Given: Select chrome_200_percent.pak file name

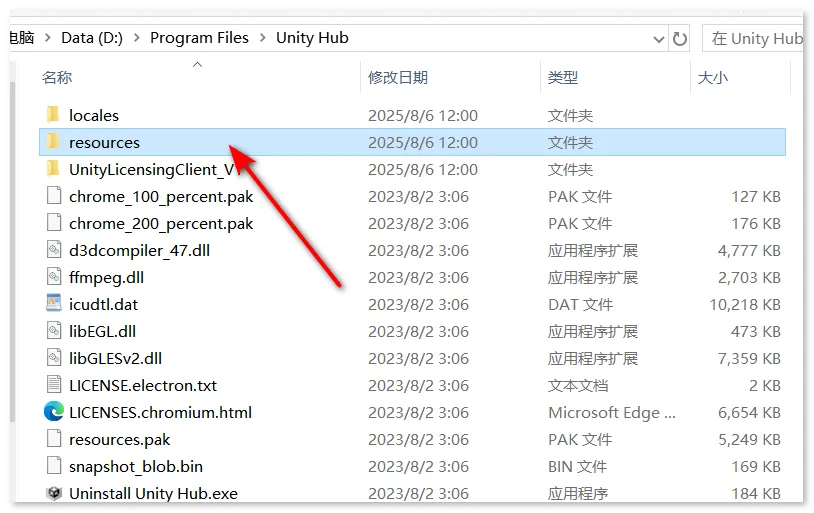Looking at the screenshot, I should point(161,223).
